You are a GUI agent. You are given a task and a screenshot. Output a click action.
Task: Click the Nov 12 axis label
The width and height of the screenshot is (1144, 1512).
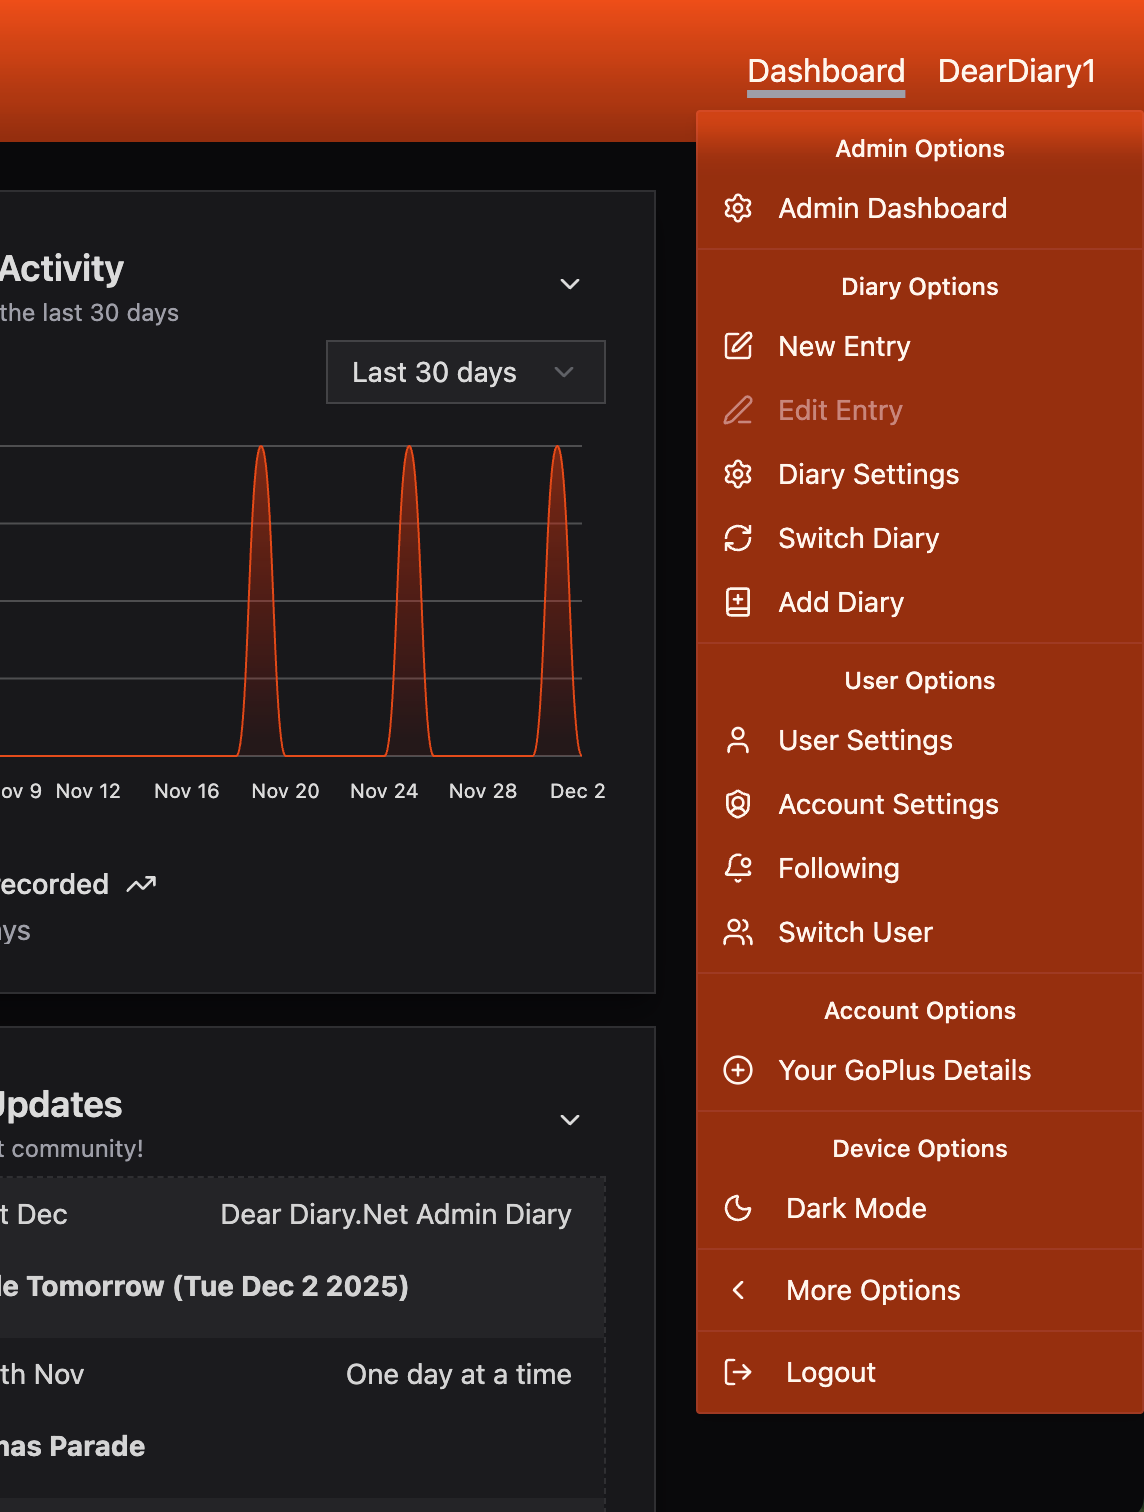[88, 791]
